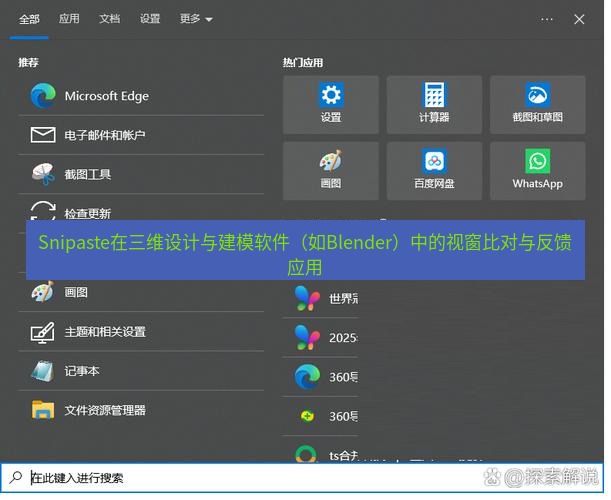611x500 pixels.
Task: Click the 热门应用 heading
Action: pyautogui.click(x=303, y=62)
